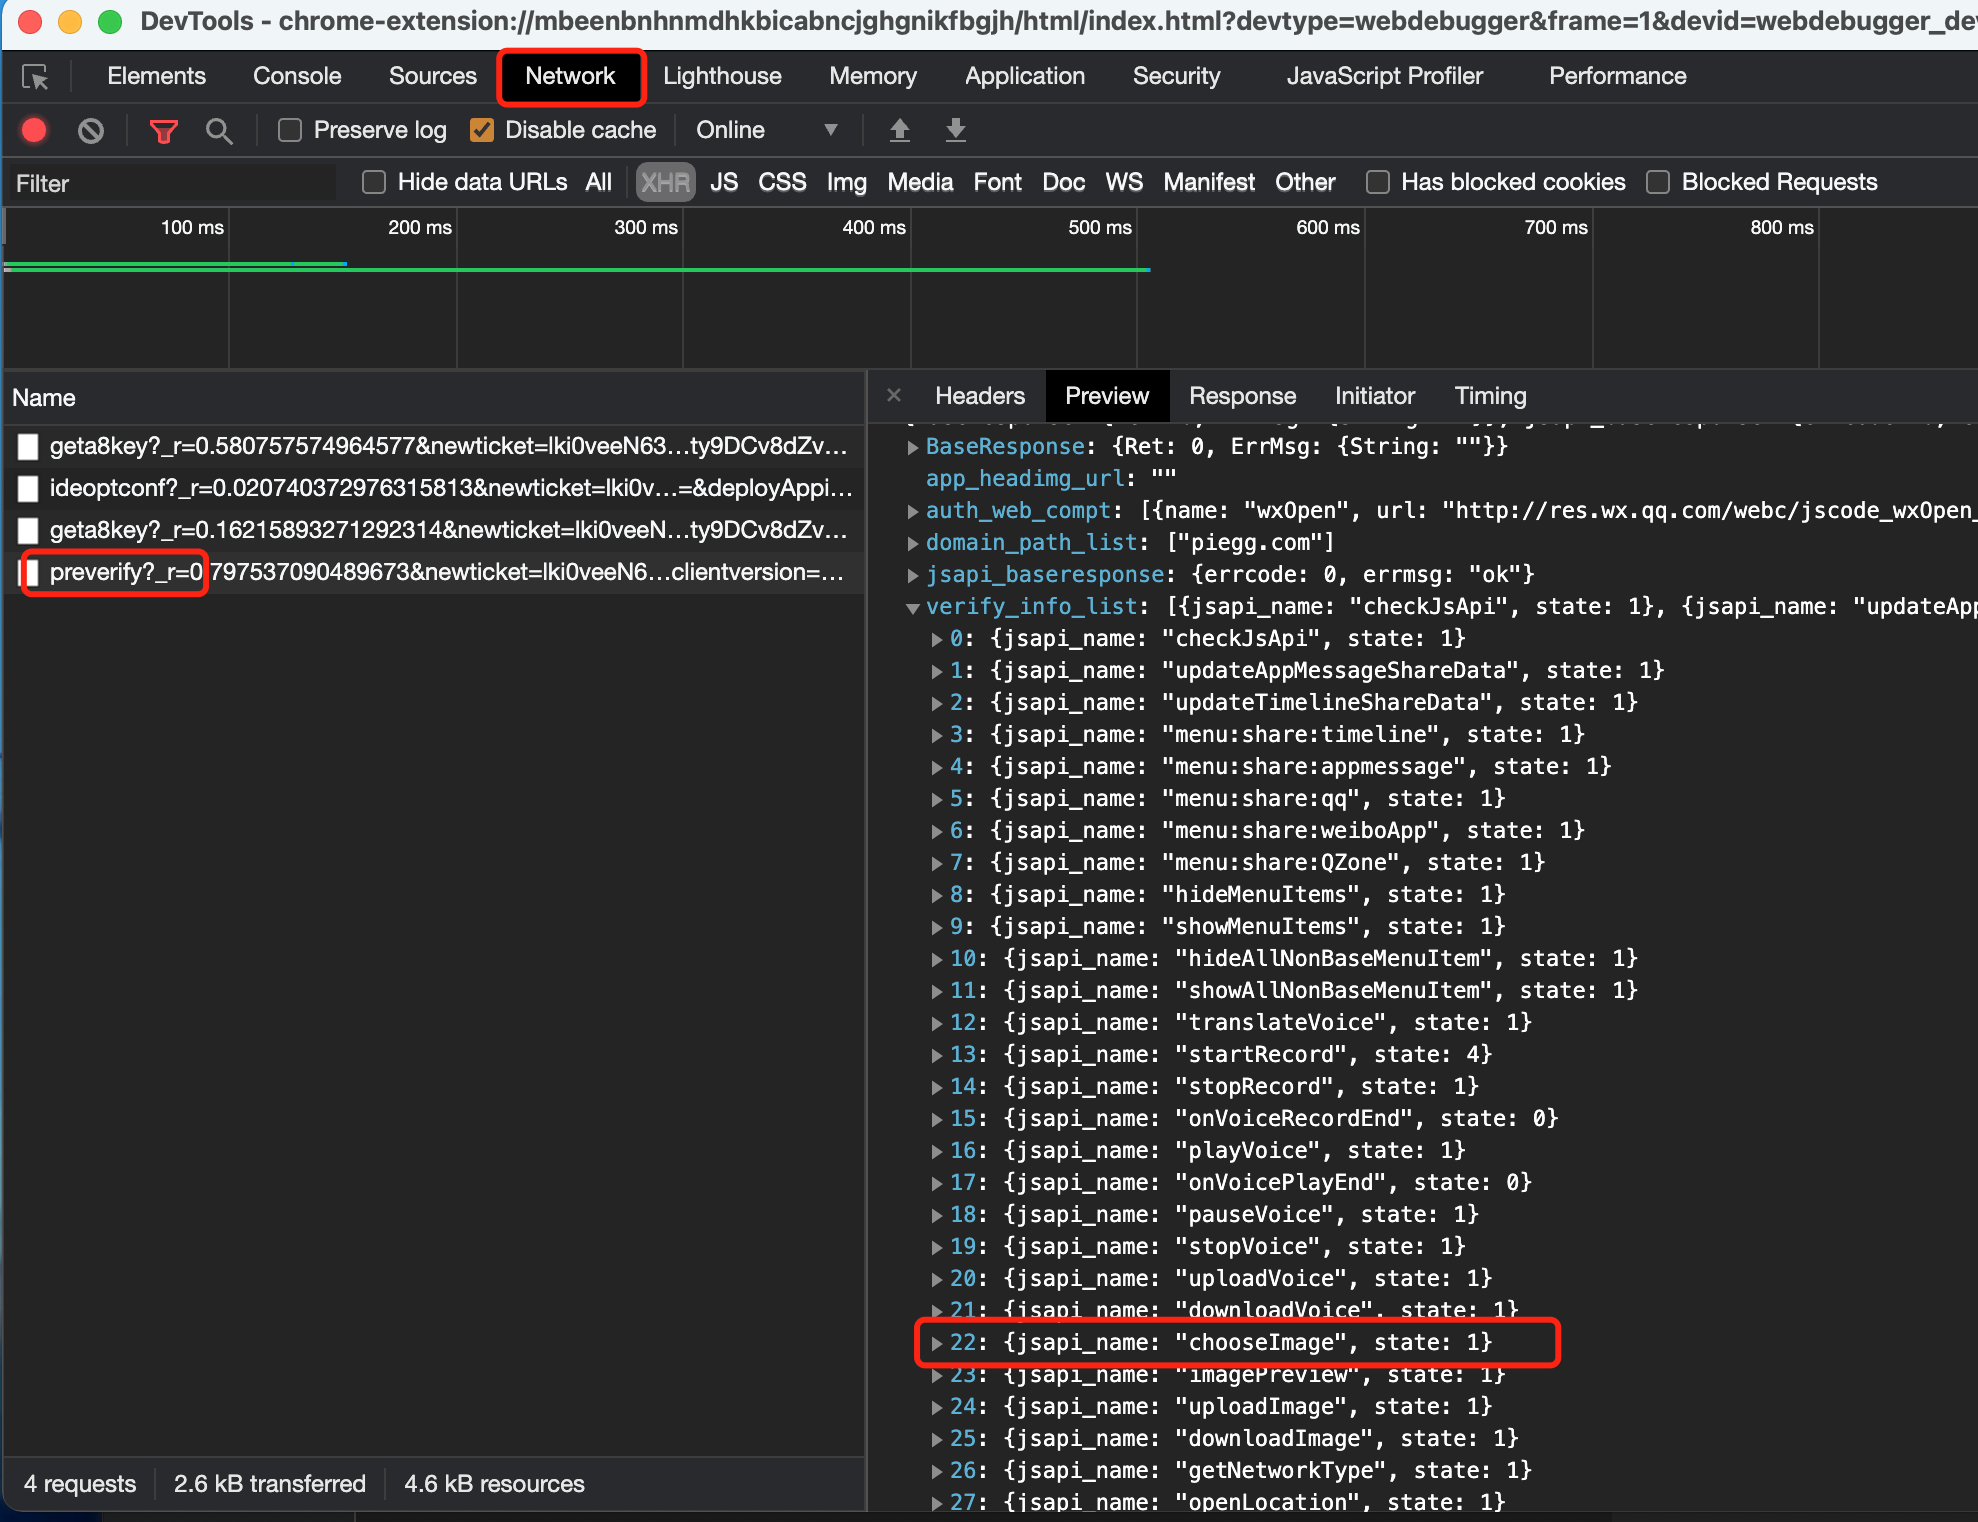The width and height of the screenshot is (1978, 1522).
Task: Clear the network log
Action: [91, 130]
